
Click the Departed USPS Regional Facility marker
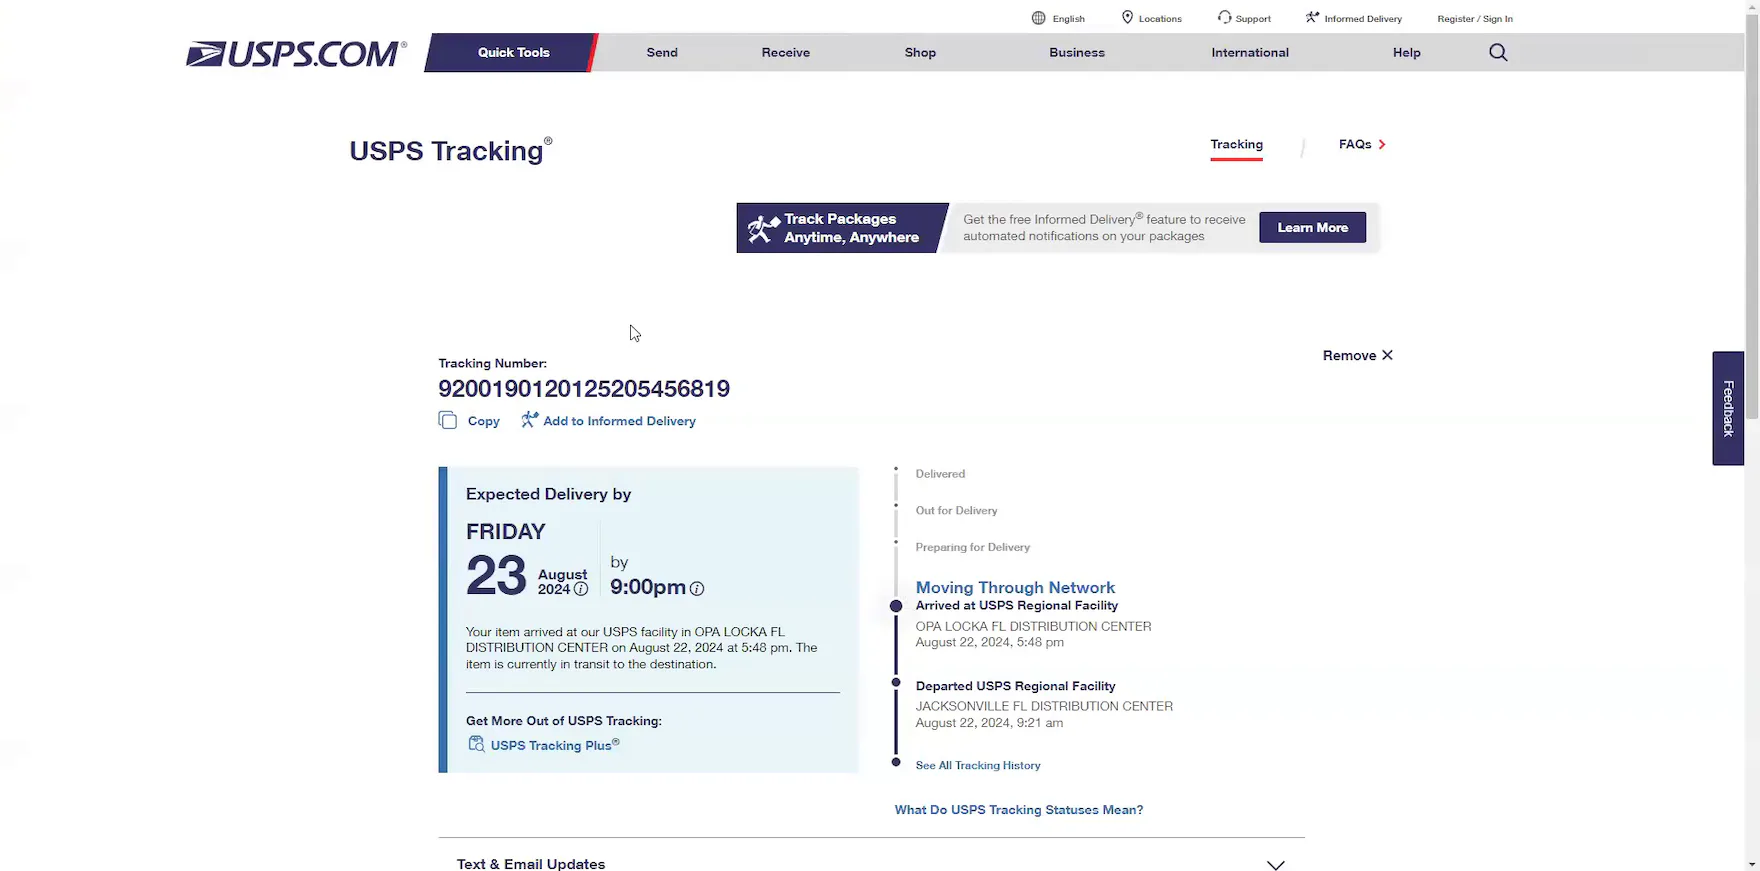(896, 683)
